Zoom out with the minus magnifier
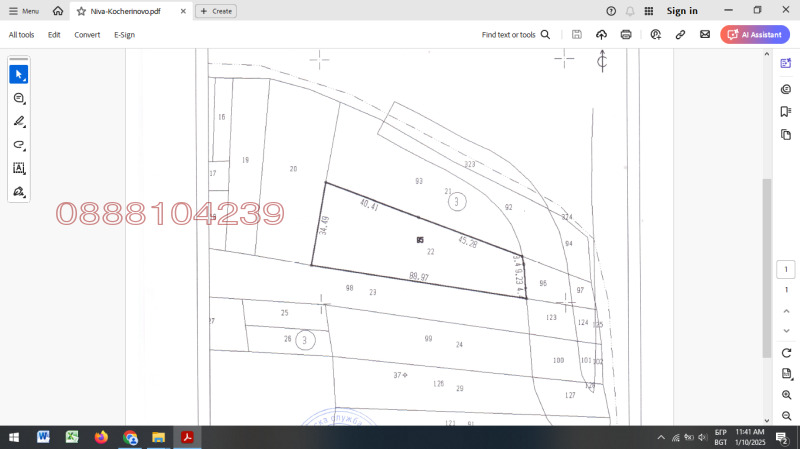This screenshot has height=449, width=800. [786, 415]
